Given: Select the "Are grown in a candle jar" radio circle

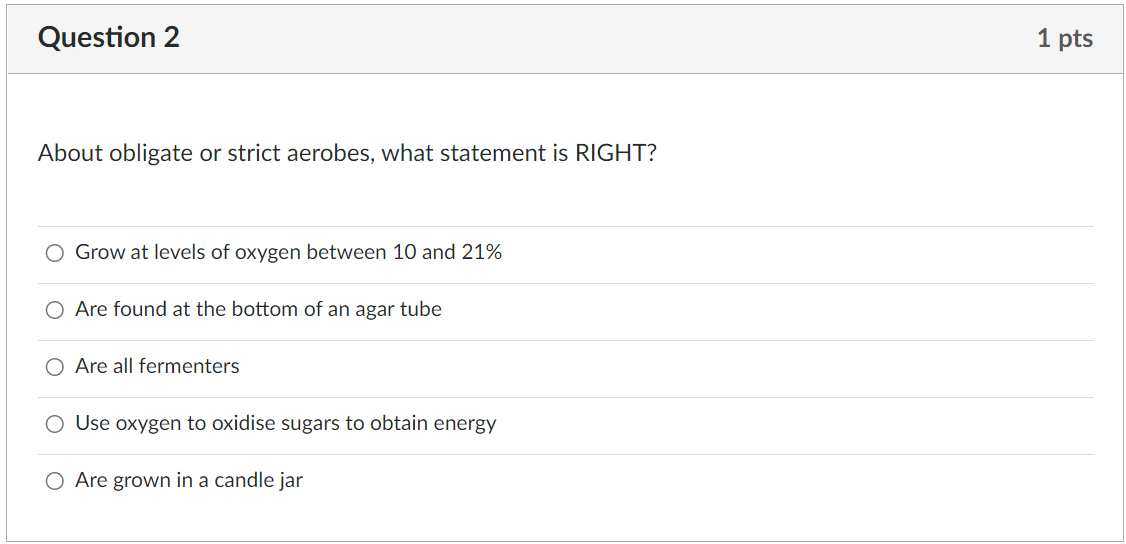Looking at the screenshot, I should pyautogui.click(x=55, y=481).
